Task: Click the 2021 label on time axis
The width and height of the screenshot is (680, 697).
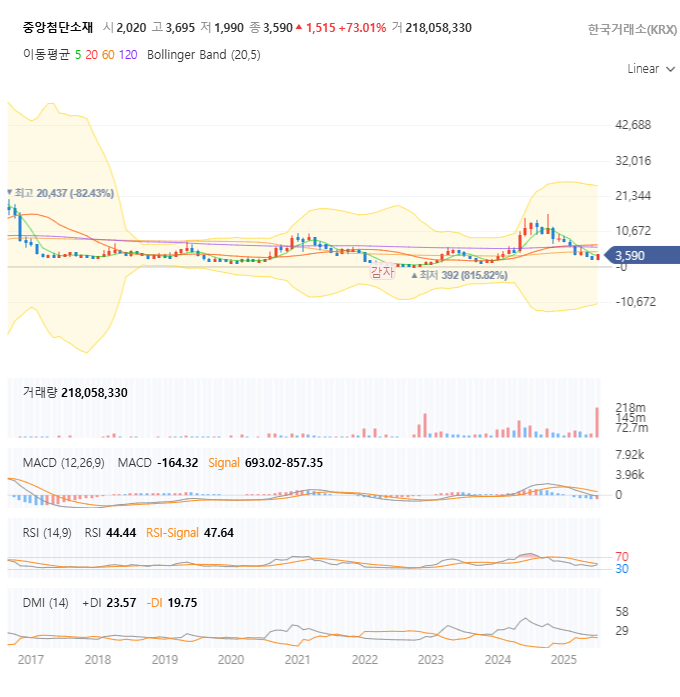Action: (x=297, y=660)
